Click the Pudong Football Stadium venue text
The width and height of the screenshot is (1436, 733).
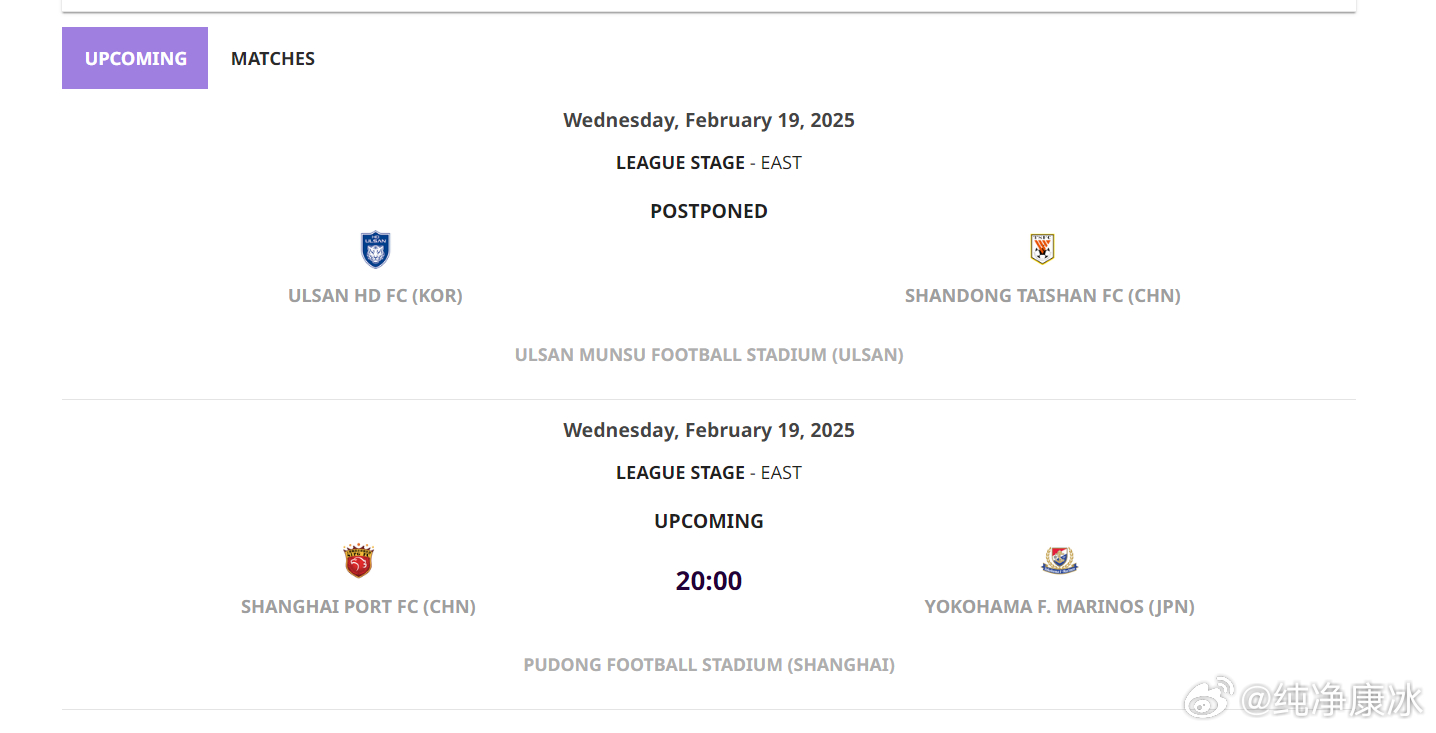pos(709,665)
